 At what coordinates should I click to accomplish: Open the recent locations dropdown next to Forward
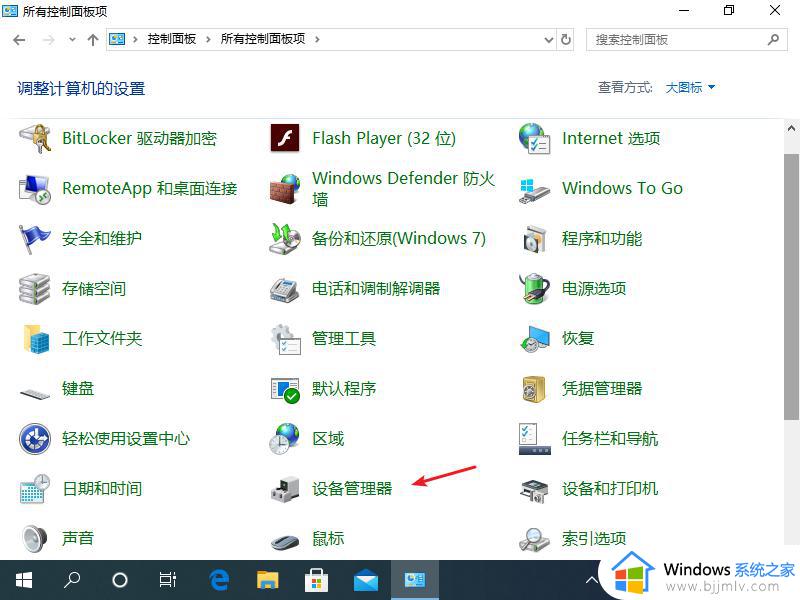coord(72,39)
